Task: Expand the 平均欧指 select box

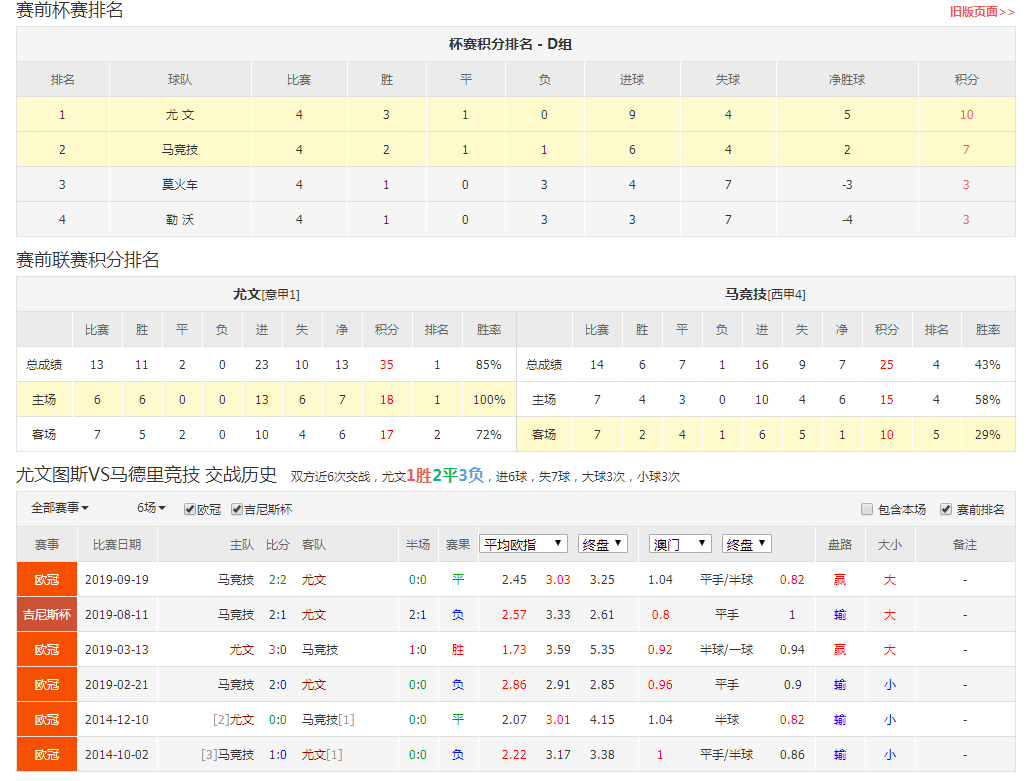Action: [523, 544]
